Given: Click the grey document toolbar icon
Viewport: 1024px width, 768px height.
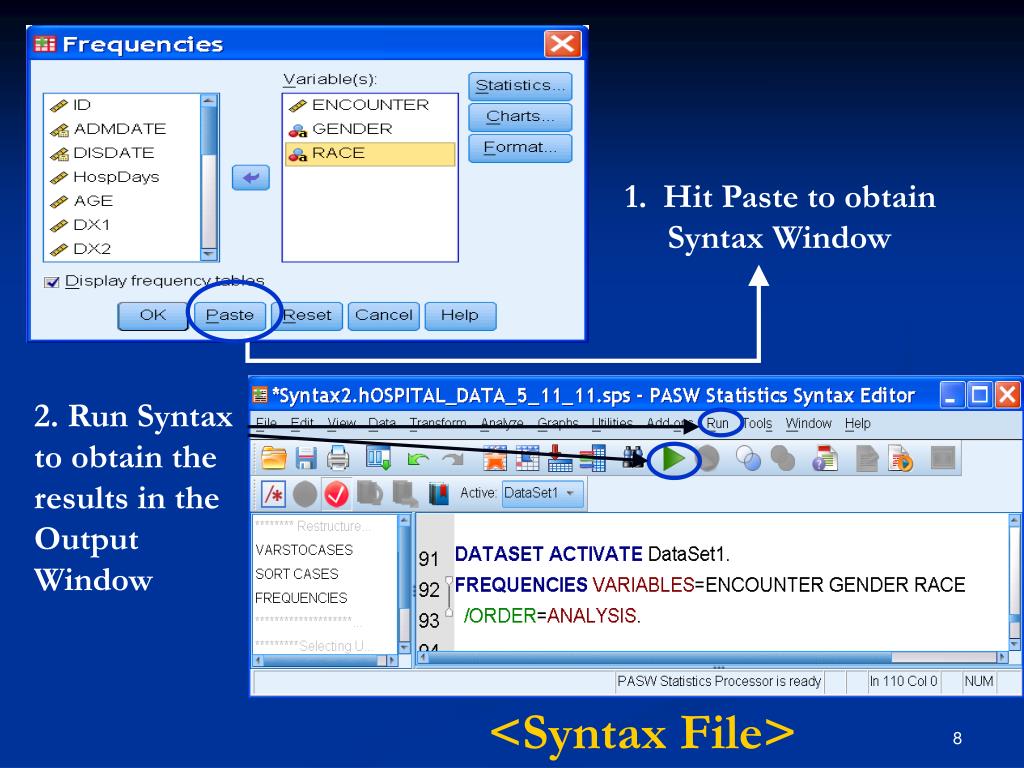Looking at the screenshot, I should pos(867,458).
